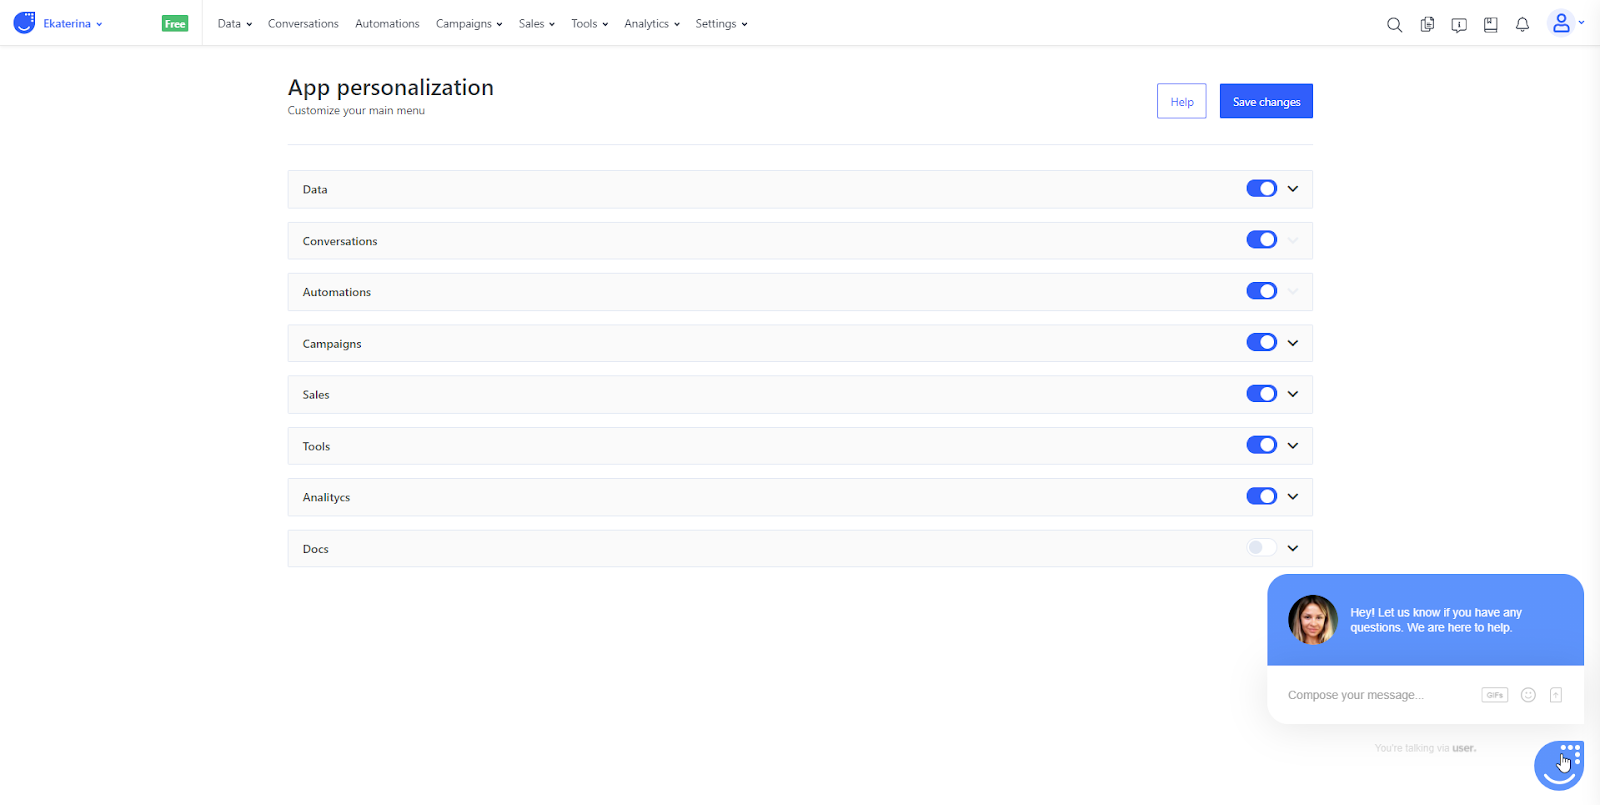Click the book knowledge base icon
This screenshot has width=1600, height=805.
point(1490,24)
